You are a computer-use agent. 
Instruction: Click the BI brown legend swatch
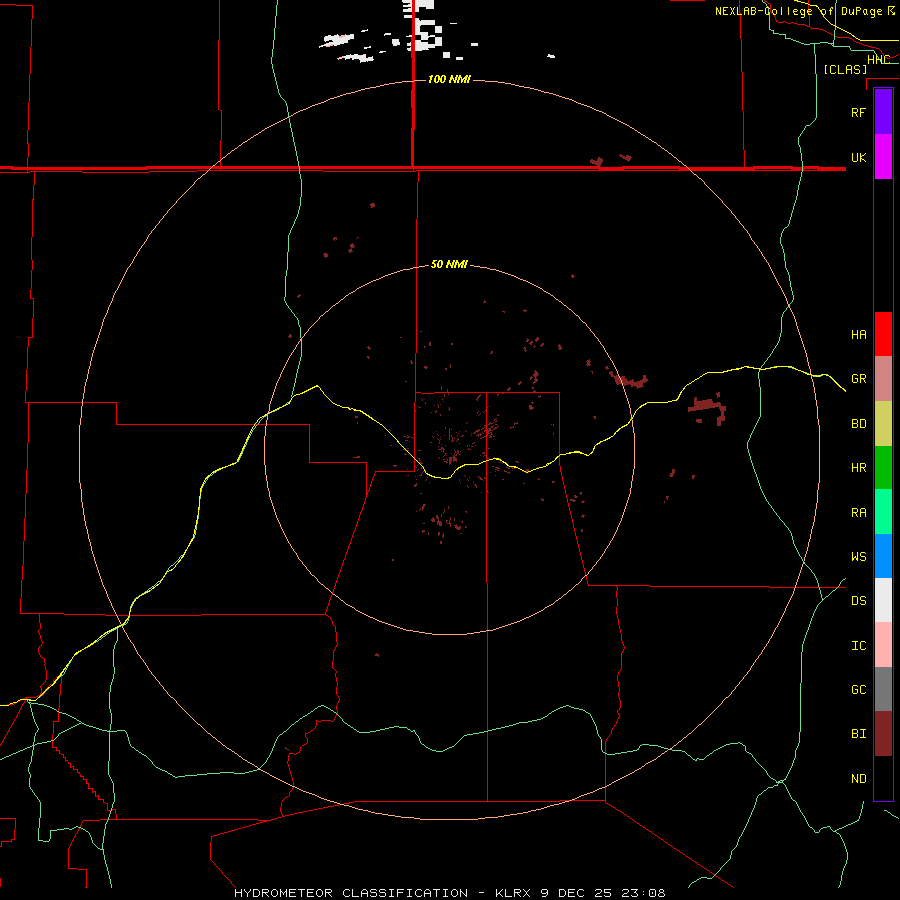point(883,734)
